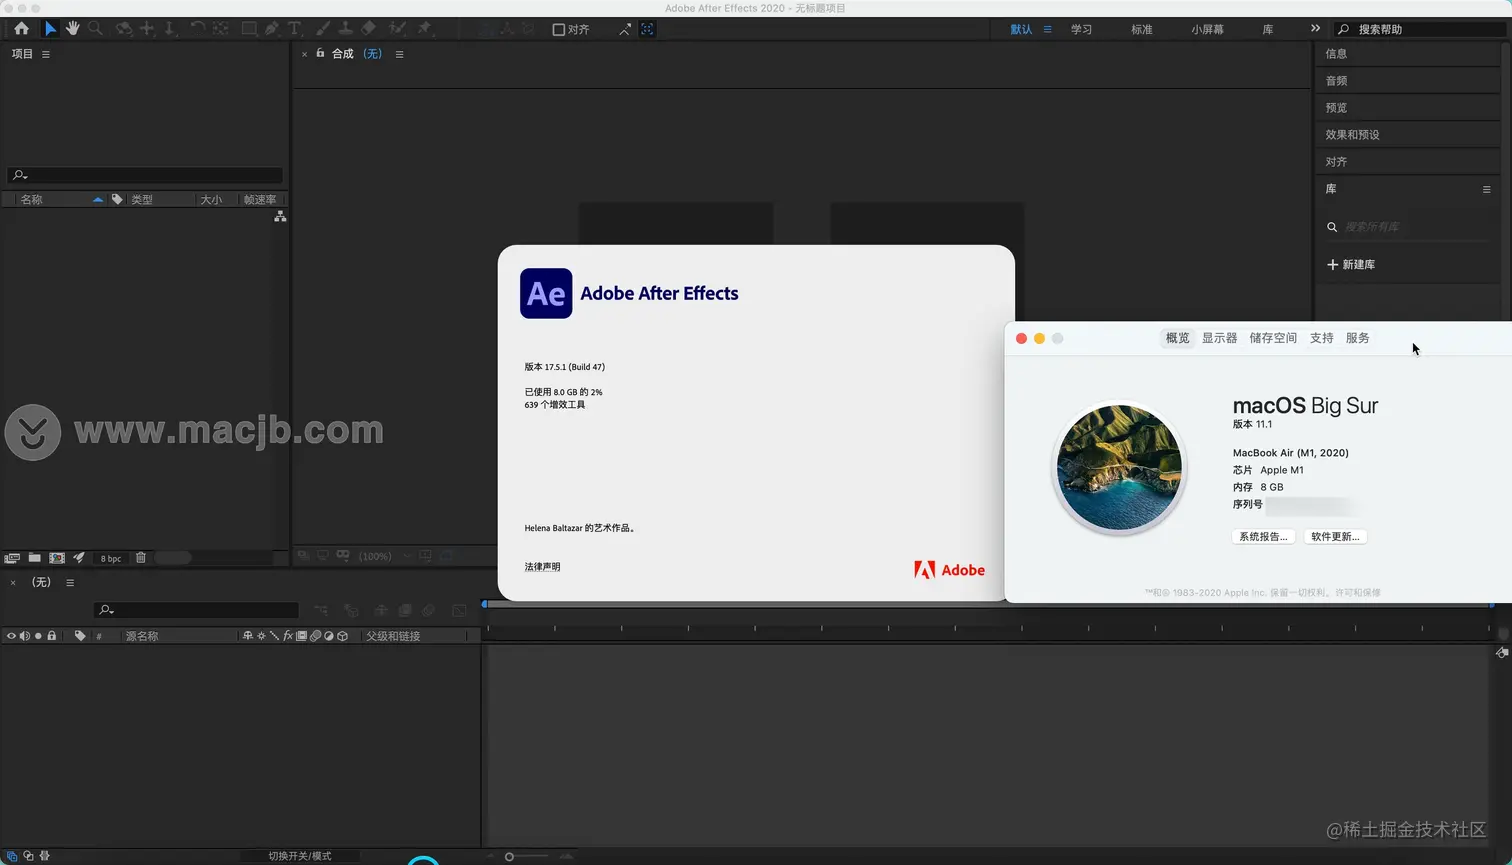
Task: Select the Rotation tool
Action: 197,29
